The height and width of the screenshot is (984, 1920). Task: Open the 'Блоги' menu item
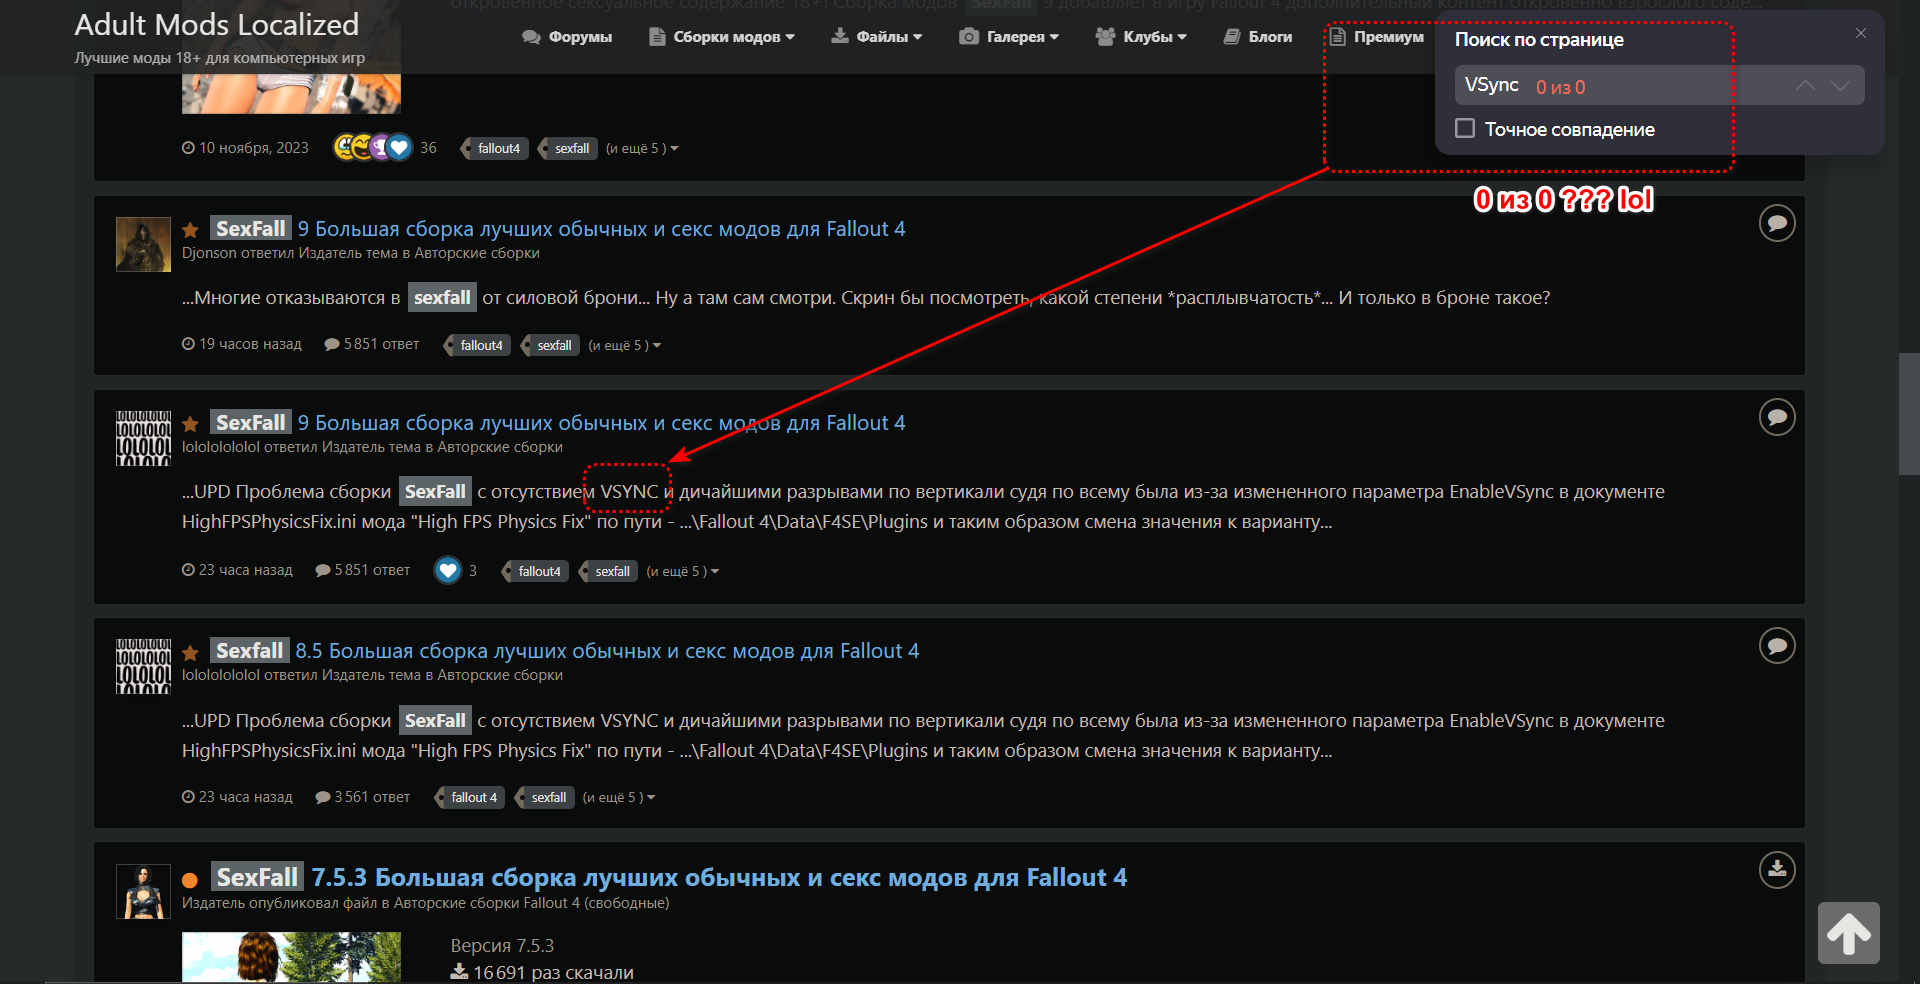coord(1259,37)
